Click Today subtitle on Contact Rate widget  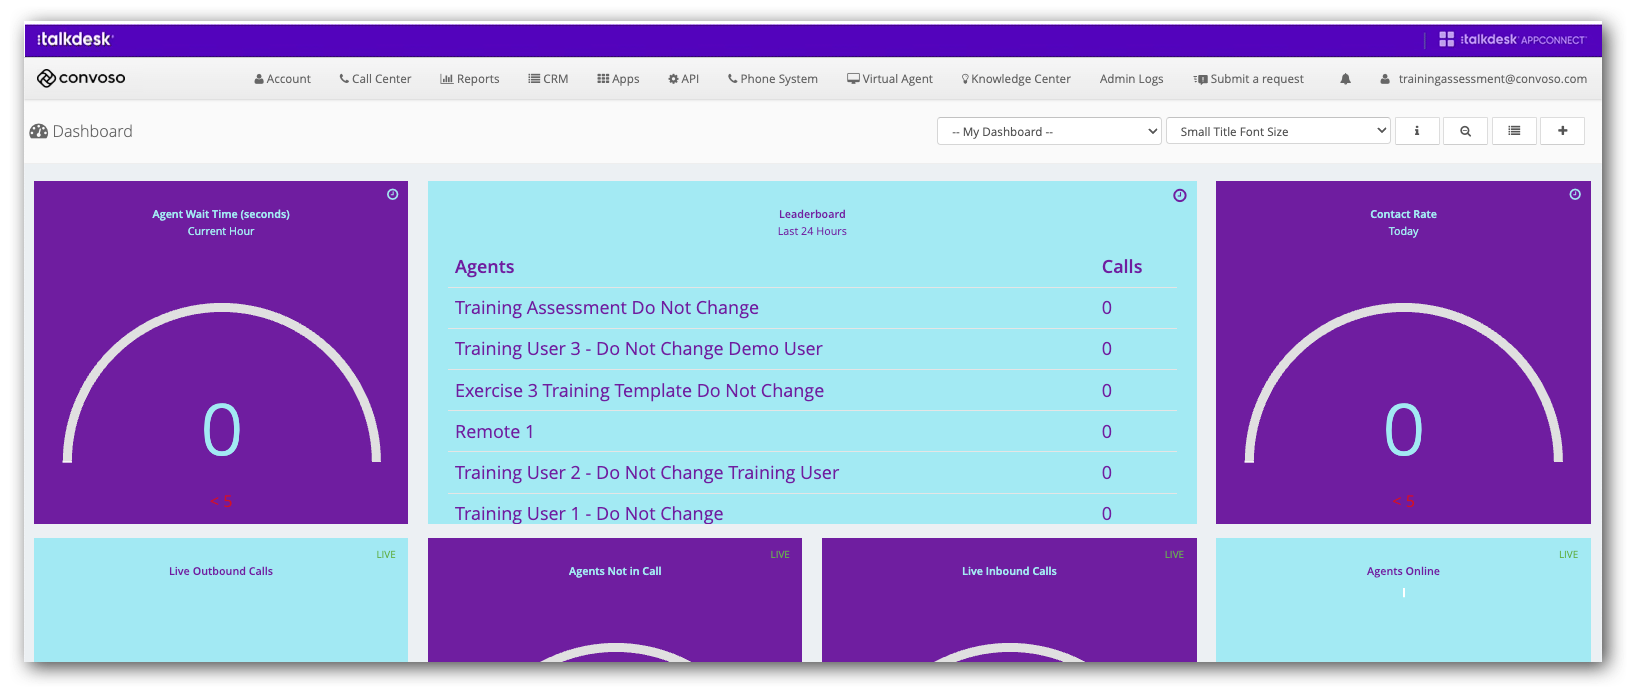tap(1403, 231)
